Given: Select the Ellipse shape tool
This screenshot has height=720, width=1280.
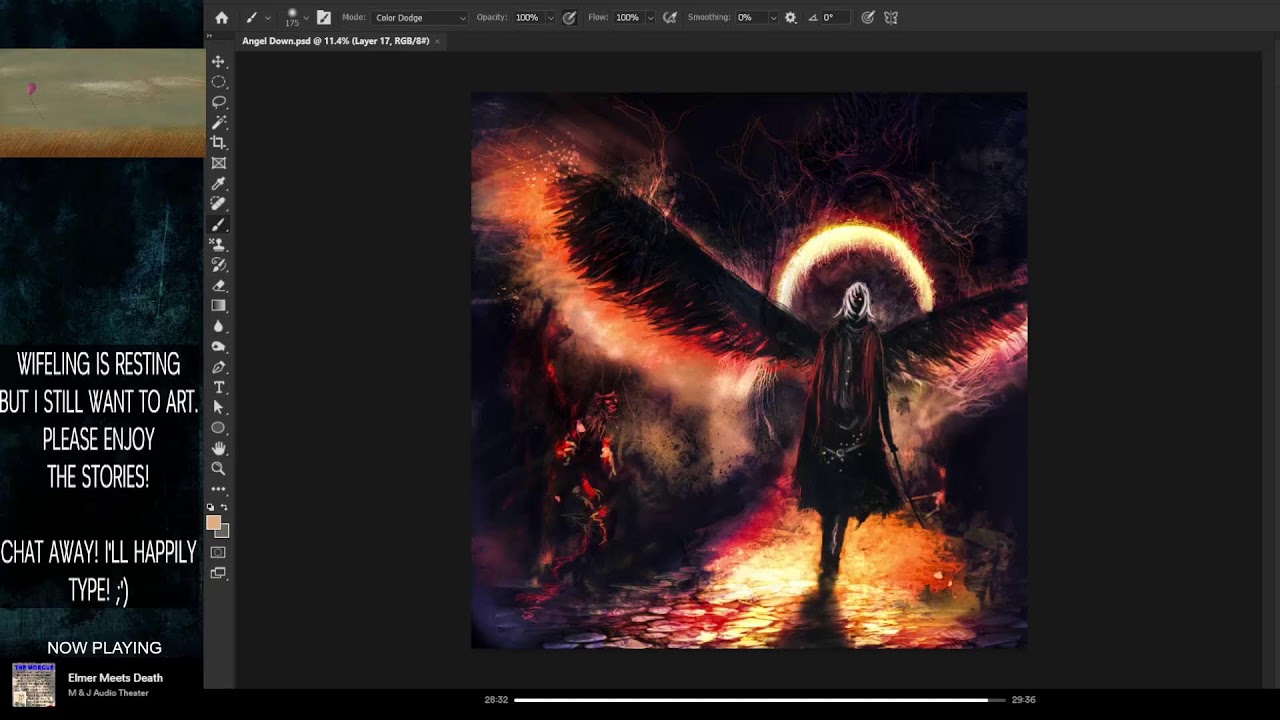Looking at the screenshot, I should 218,428.
